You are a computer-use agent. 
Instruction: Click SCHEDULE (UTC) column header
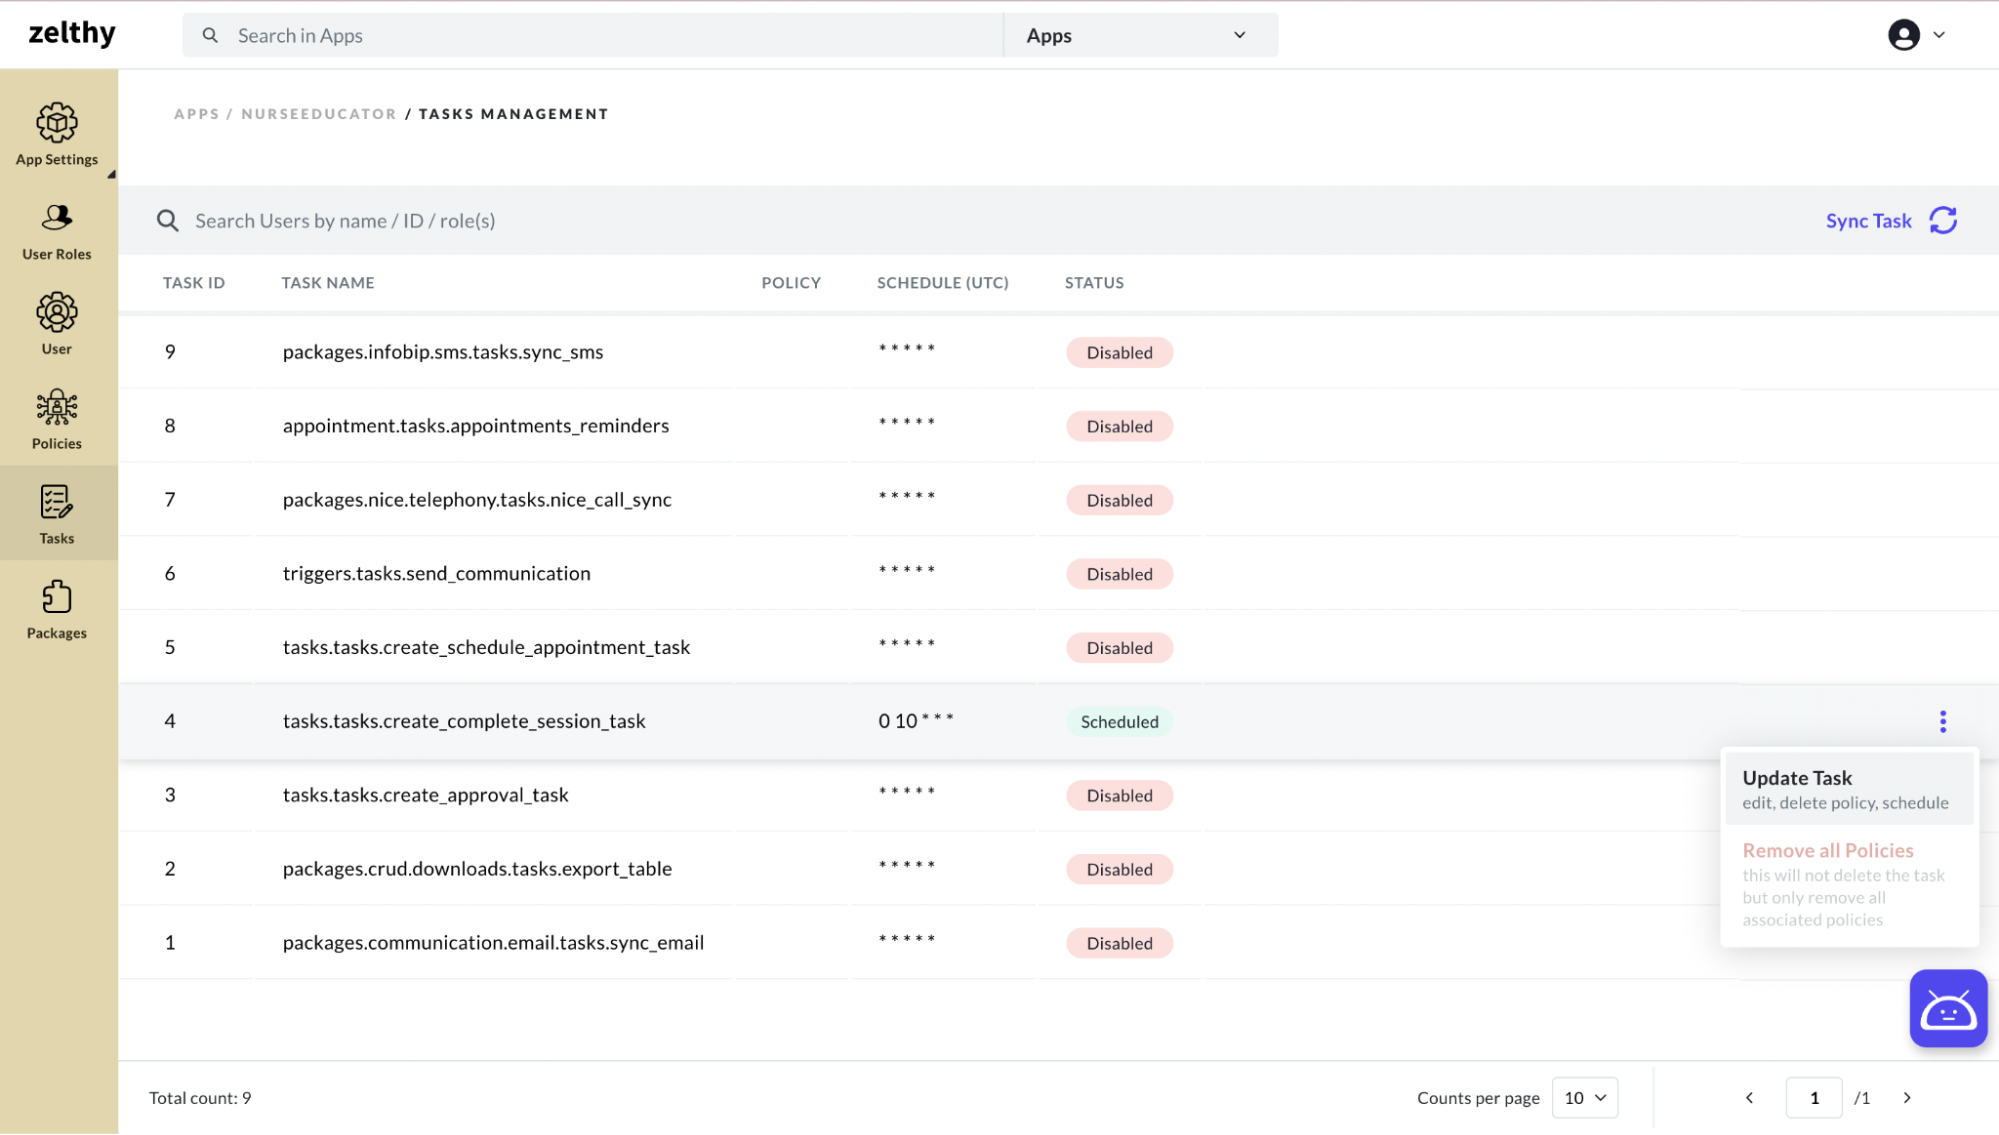click(x=943, y=283)
